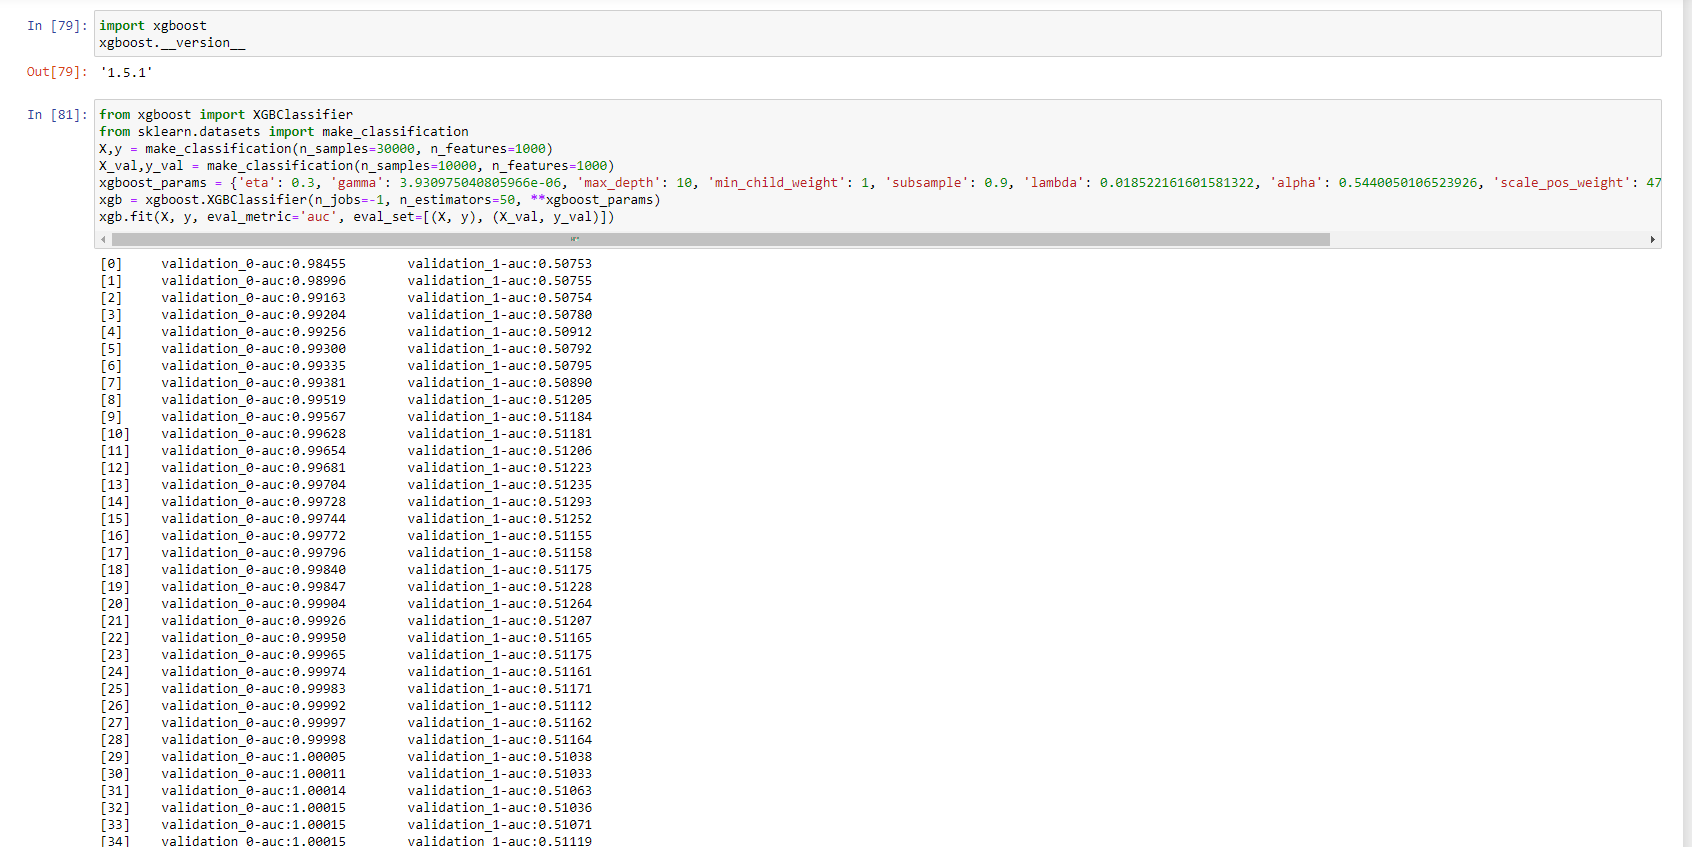Click row index [12] in the output
This screenshot has height=847, width=1692.
tap(115, 468)
